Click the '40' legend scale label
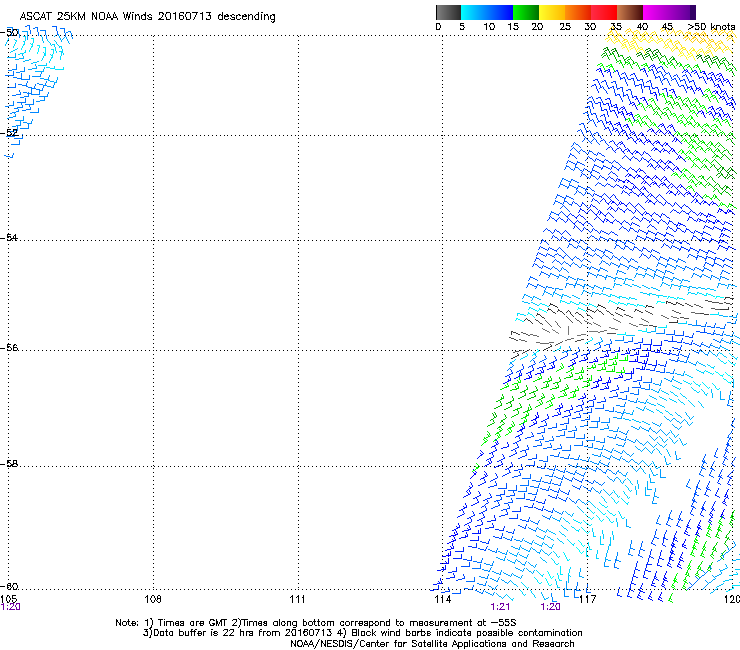Image resolution: width=740 pixels, height=650 pixels. pyautogui.click(x=642, y=27)
